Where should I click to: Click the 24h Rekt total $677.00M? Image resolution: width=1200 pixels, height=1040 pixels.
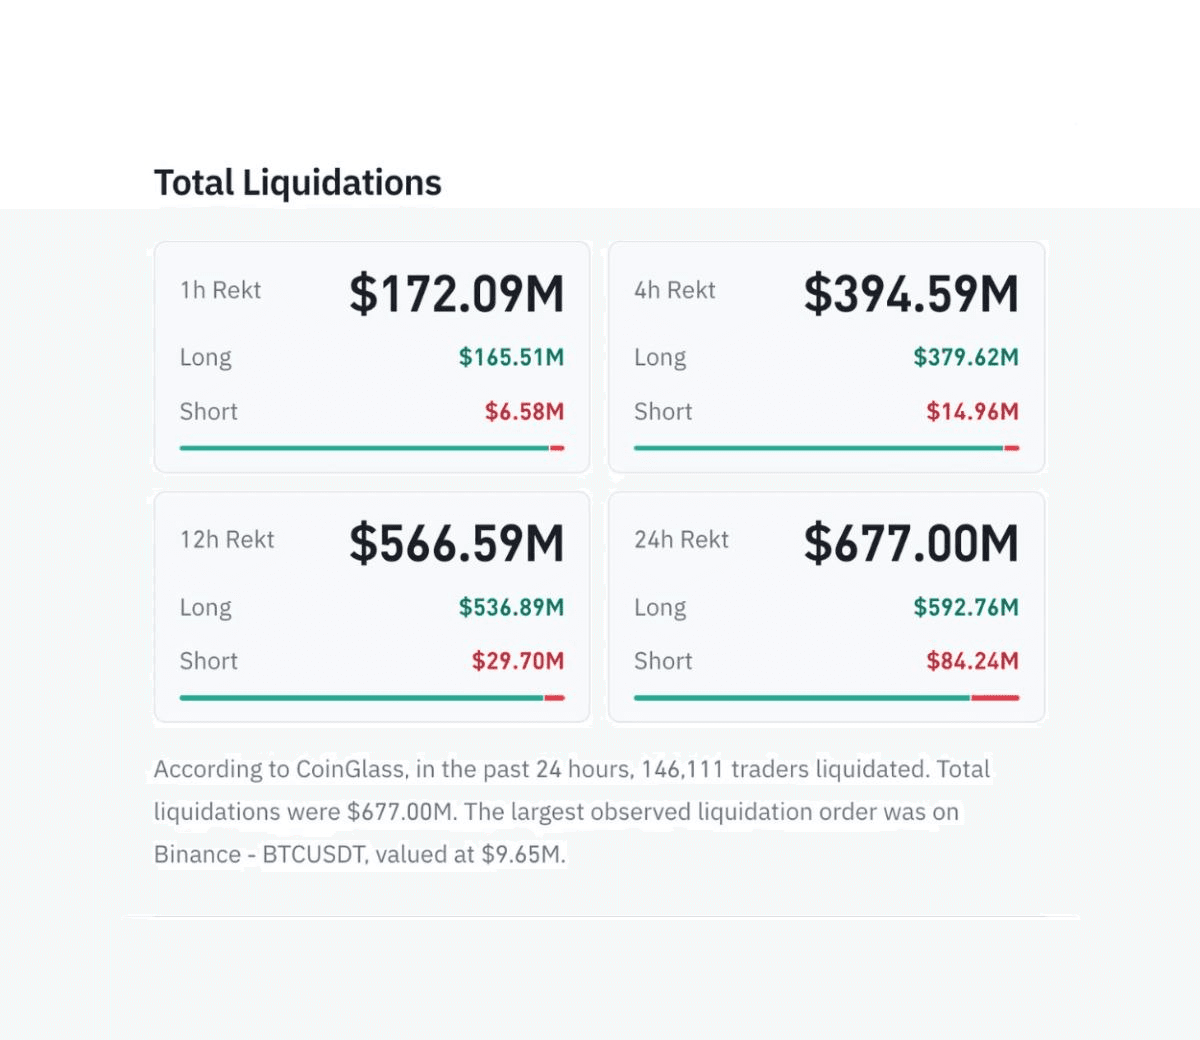pyautogui.click(x=911, y=543)
